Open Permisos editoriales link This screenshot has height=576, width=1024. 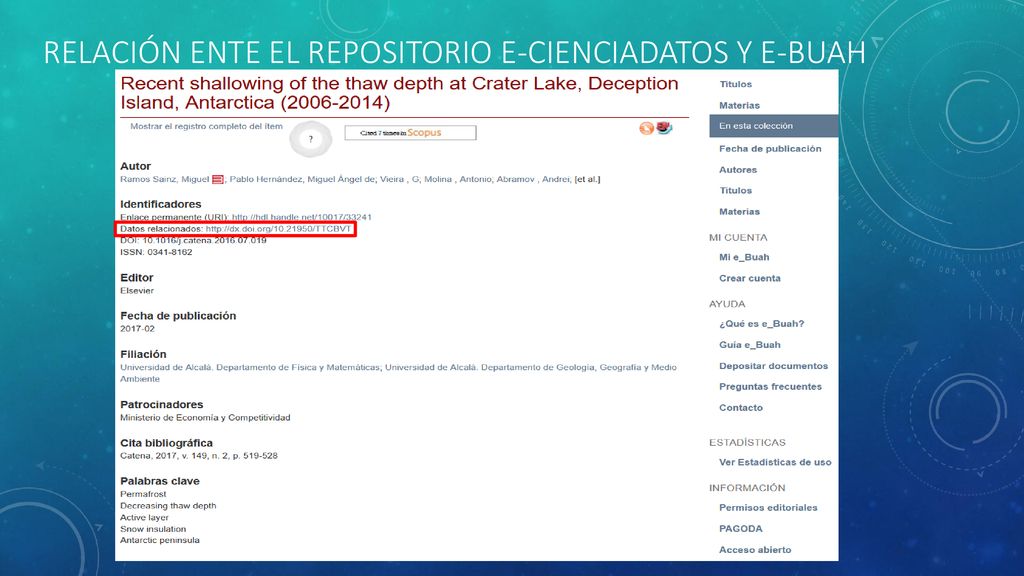coord(768,507)
